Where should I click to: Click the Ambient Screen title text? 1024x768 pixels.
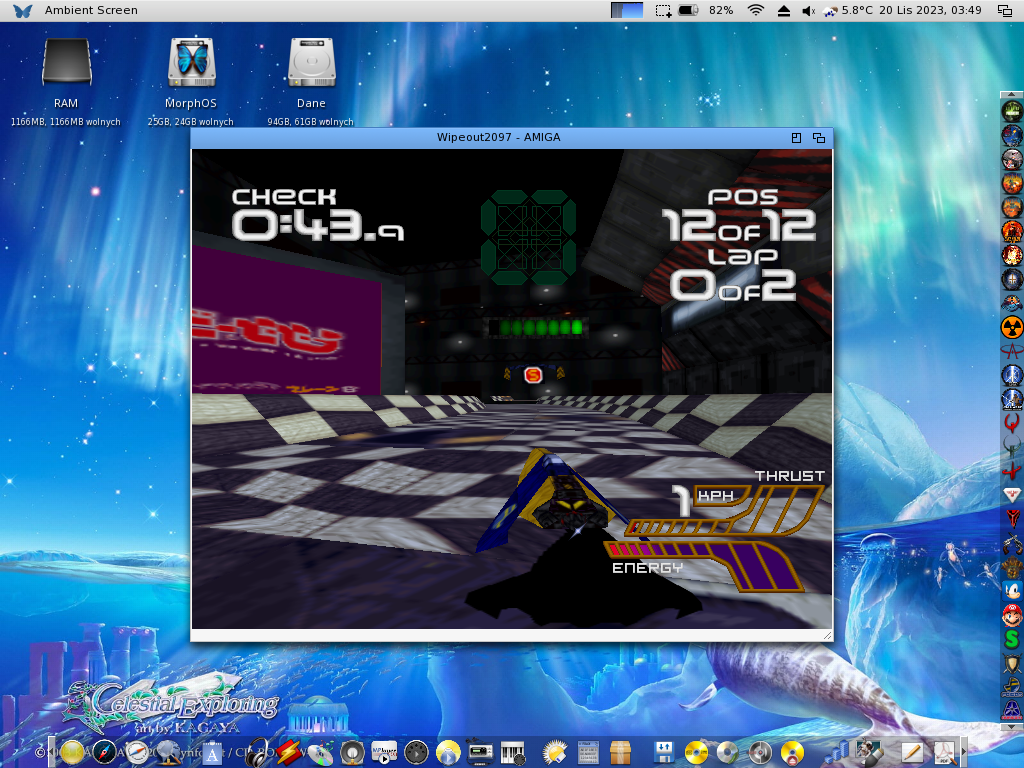click(91, 10)
